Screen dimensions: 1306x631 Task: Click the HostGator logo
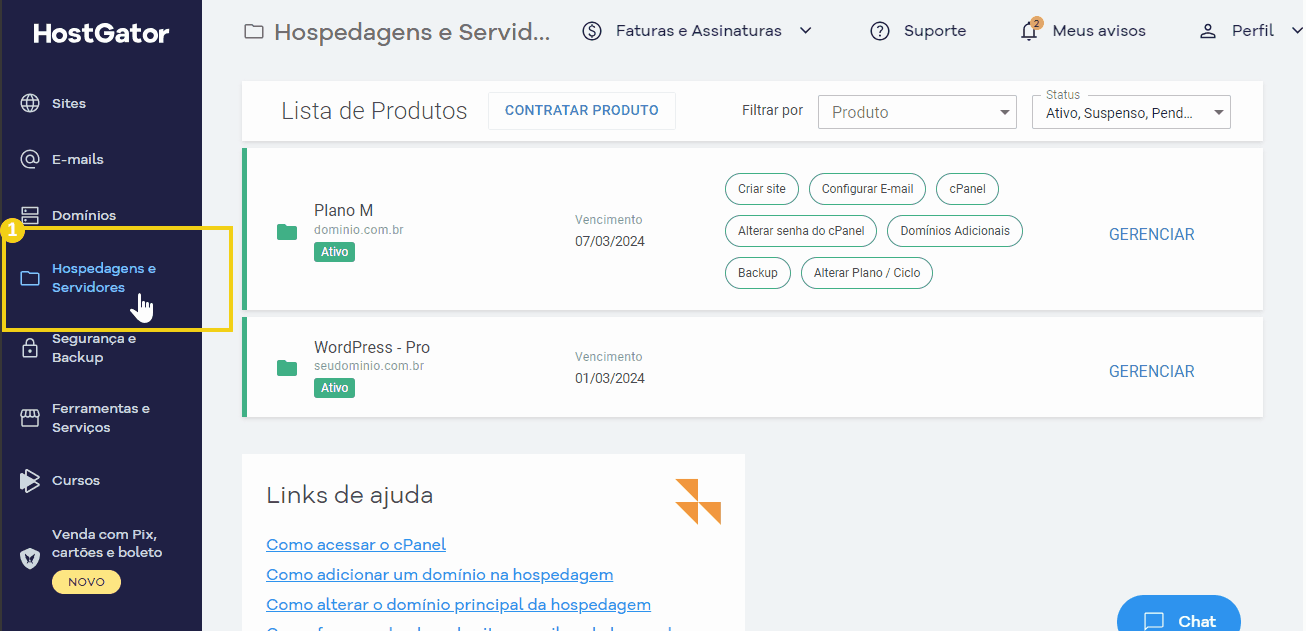[x=101, y=33]
